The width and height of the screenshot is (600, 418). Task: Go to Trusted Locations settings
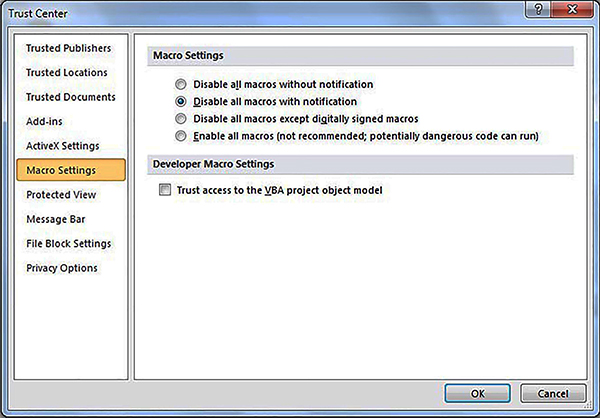pos(67,73)
